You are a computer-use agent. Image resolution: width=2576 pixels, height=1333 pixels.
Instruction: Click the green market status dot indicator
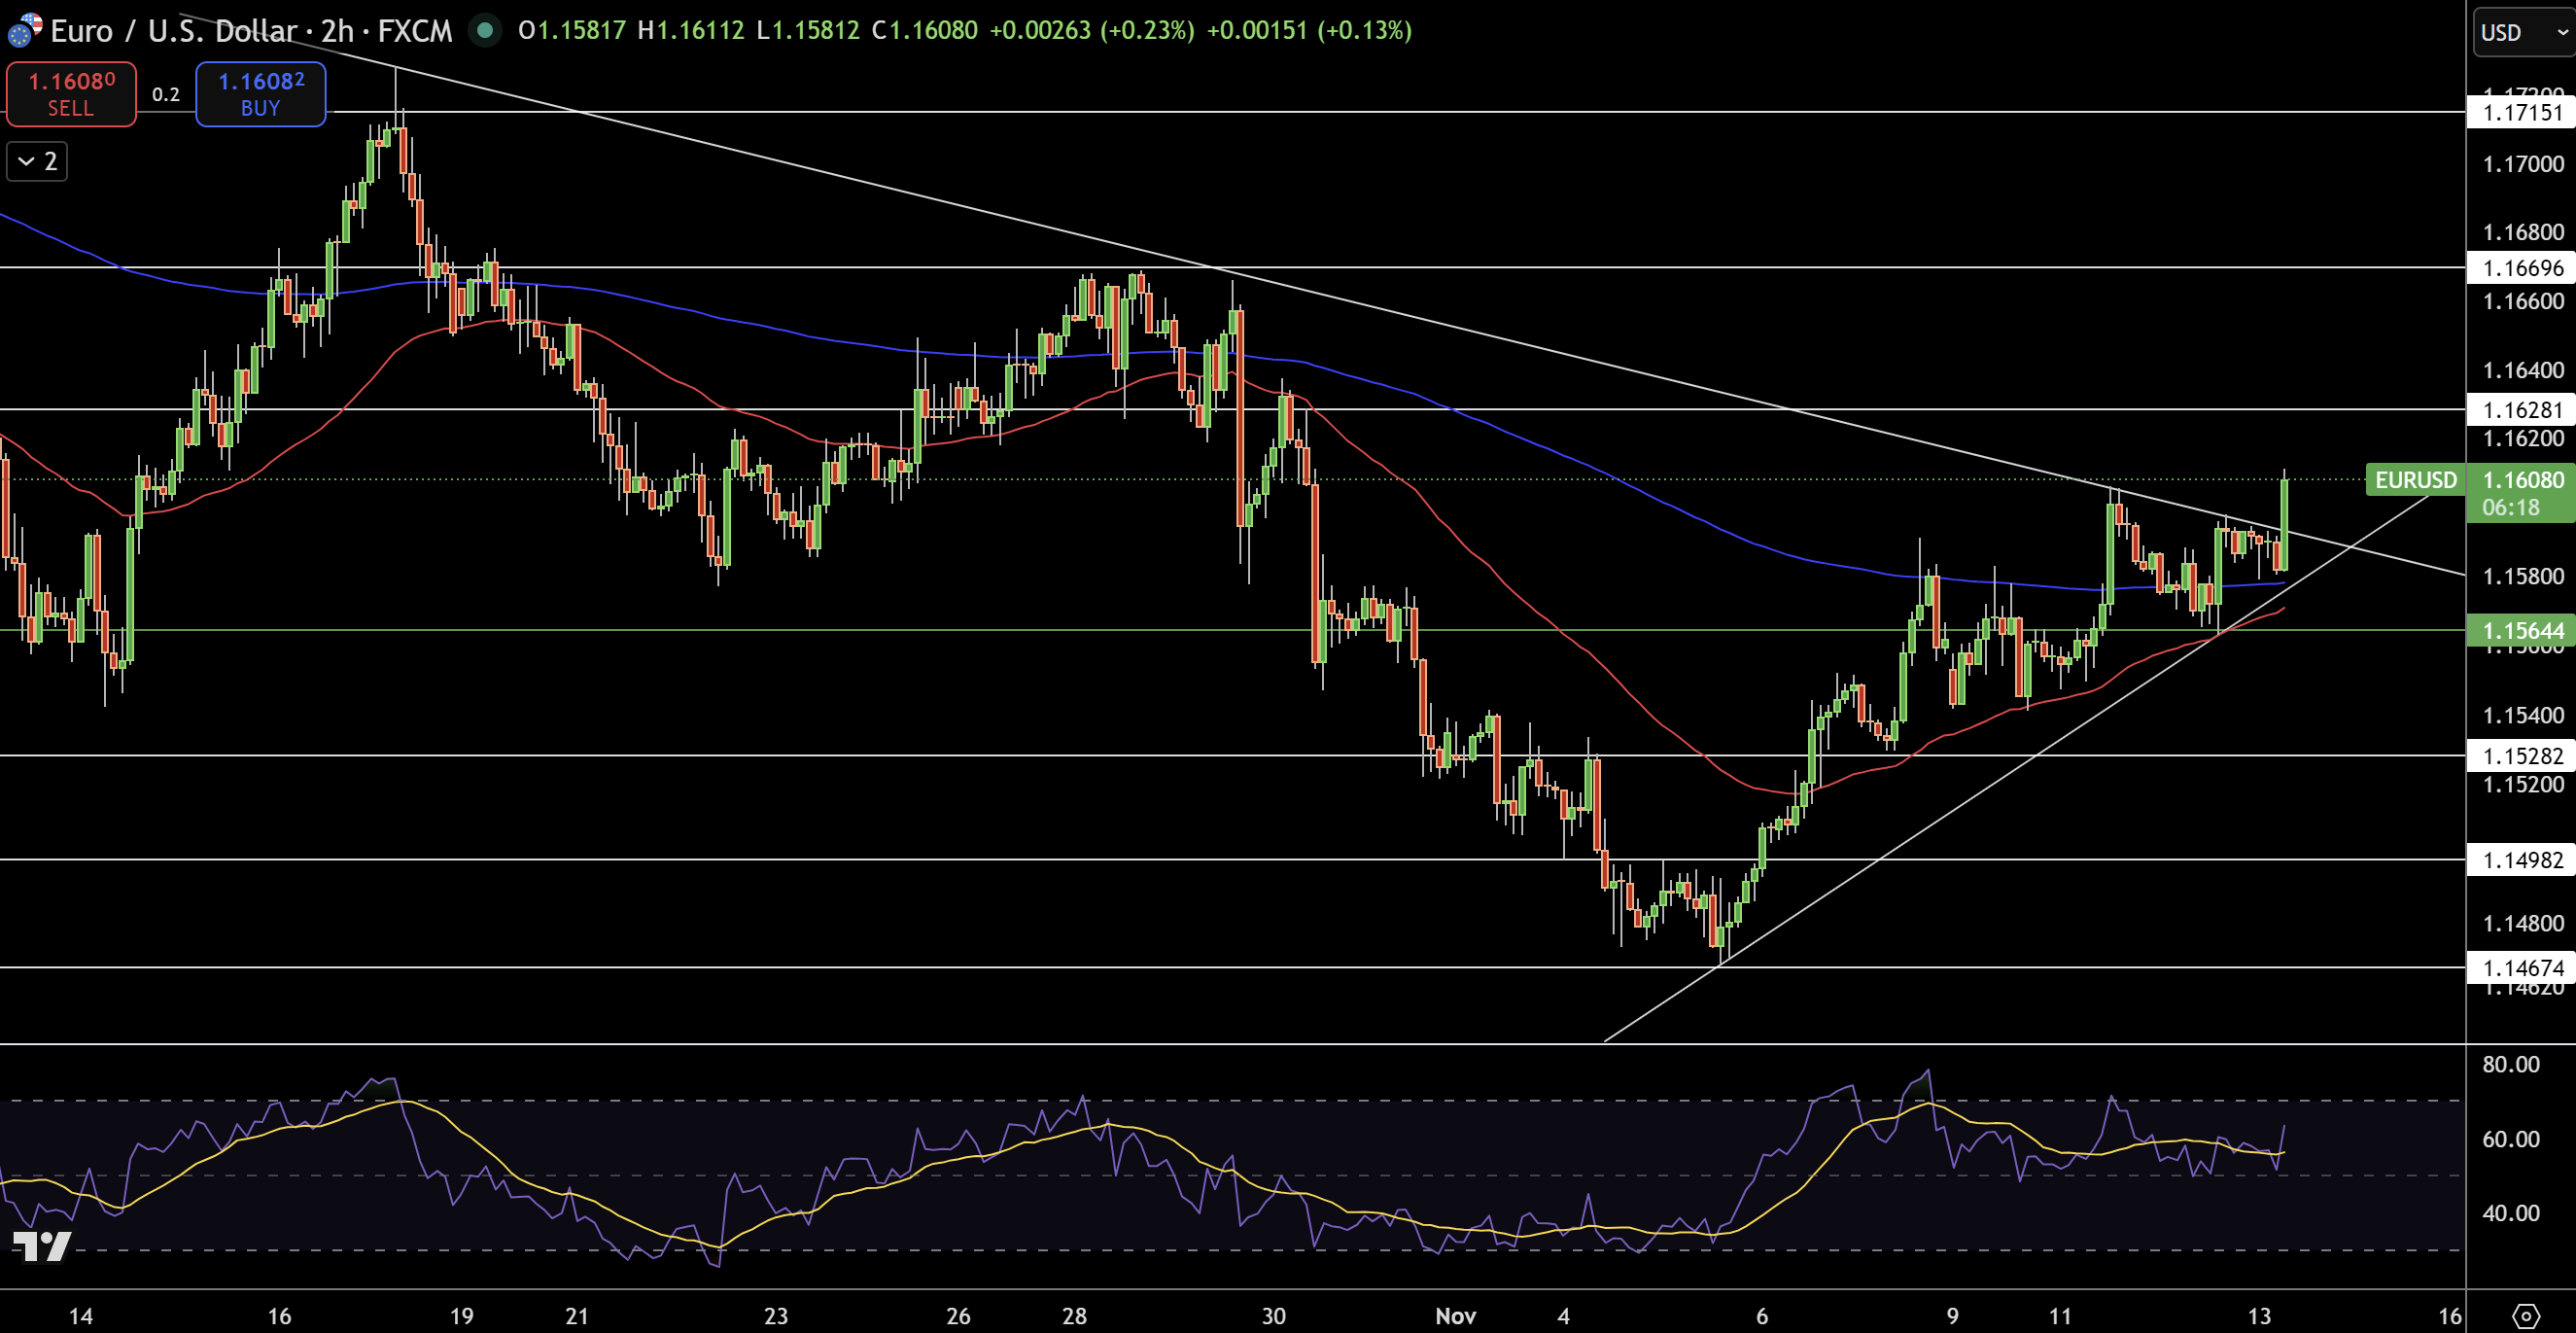click(x=486, y=31)
